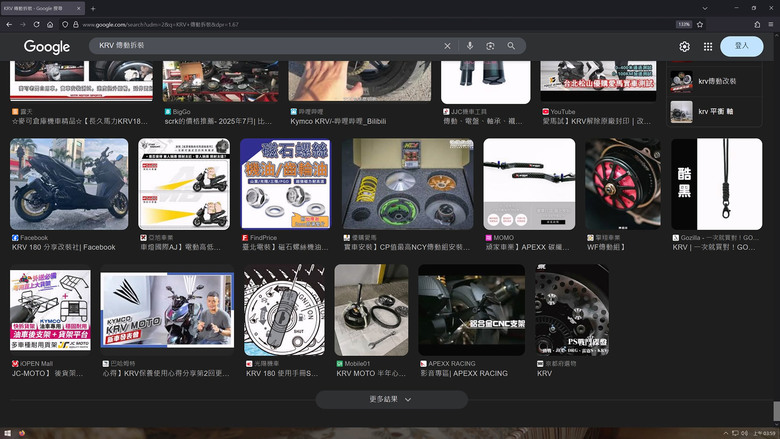Image resolution: width=780 pixels, height=439 pixels.
Task: Open magnetic oil screw thumbnail
Action: (286, 184)
